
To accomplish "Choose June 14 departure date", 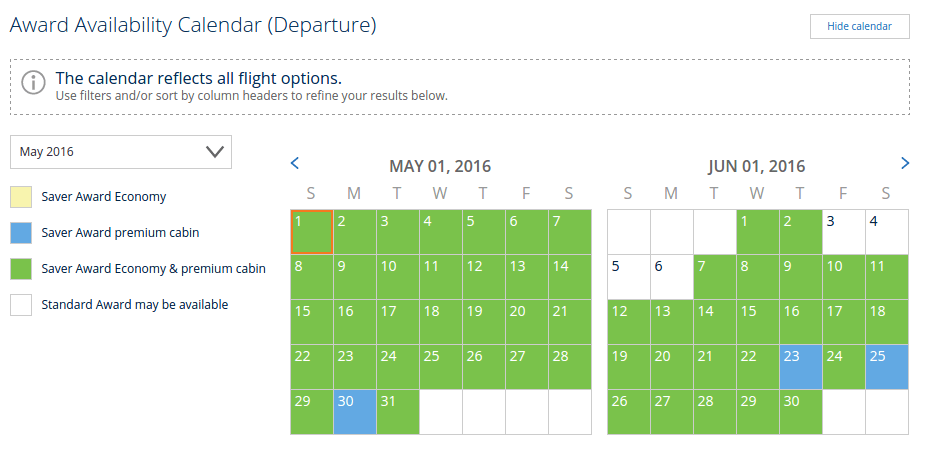I will click(715, 322).
